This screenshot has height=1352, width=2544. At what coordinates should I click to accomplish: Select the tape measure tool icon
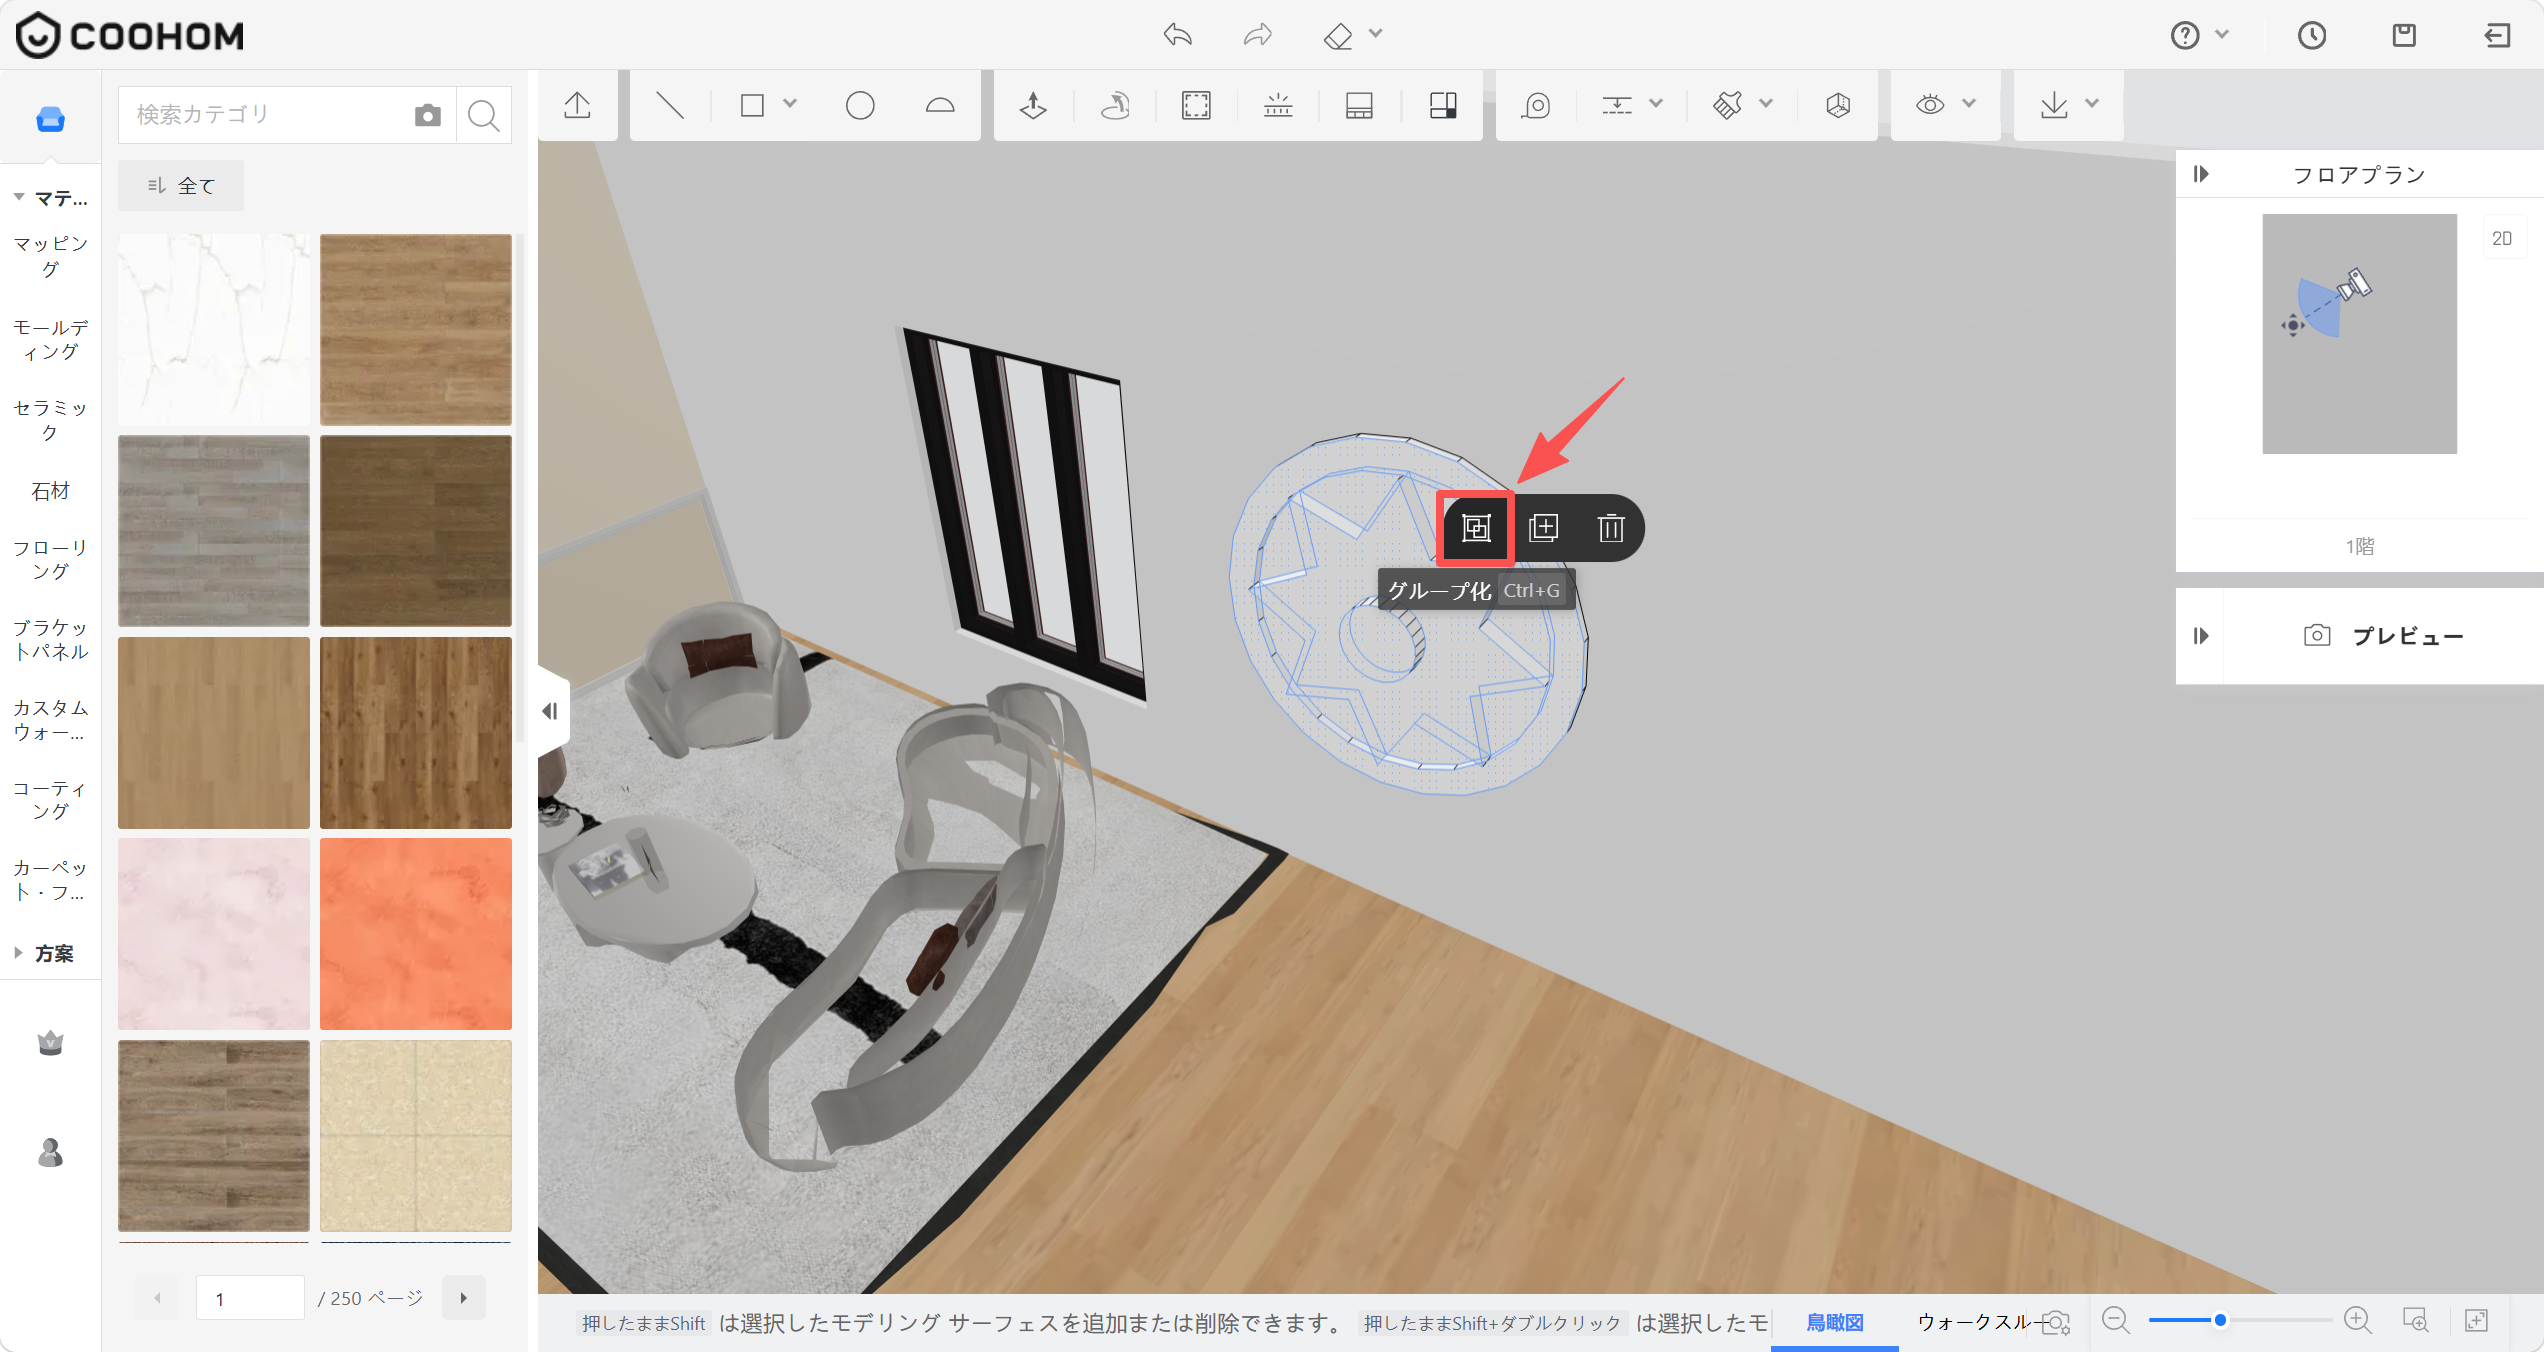1536,105
